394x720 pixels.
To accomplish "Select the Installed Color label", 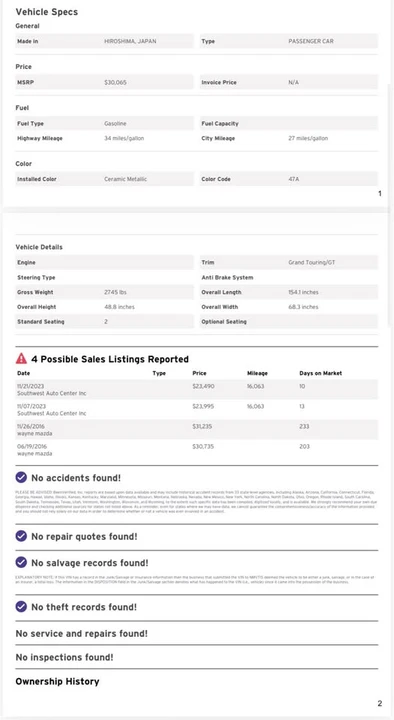I will tap(37, 179).
